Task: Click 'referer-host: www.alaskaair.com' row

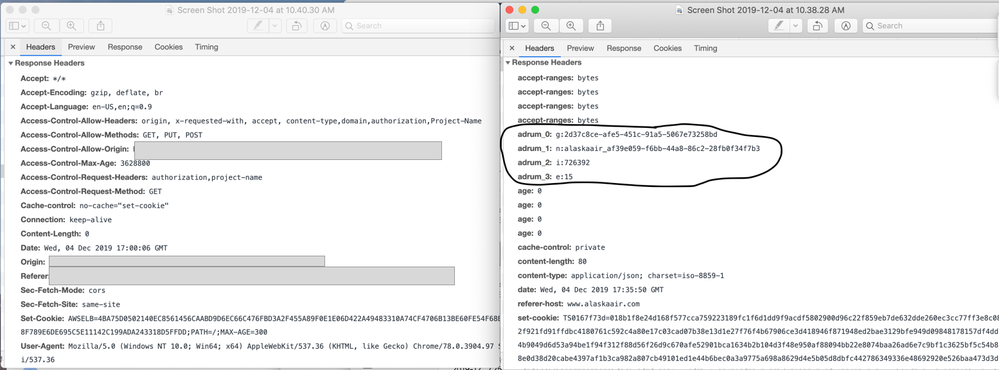Action: click(x=578, y=304)
